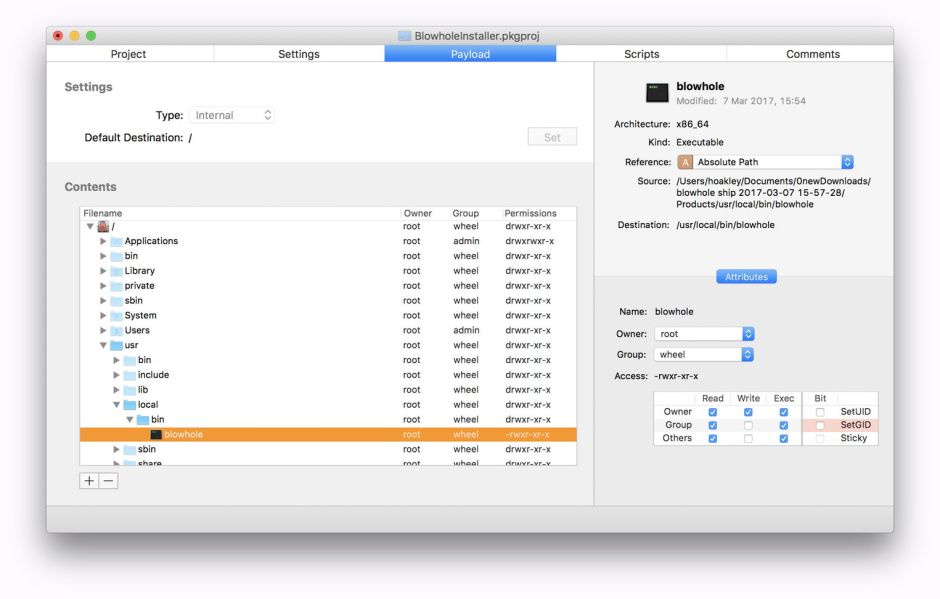Click the large blowhole terminal icon in inspector
The width and height of the screenshot is (940, 599).
[657, 93]
